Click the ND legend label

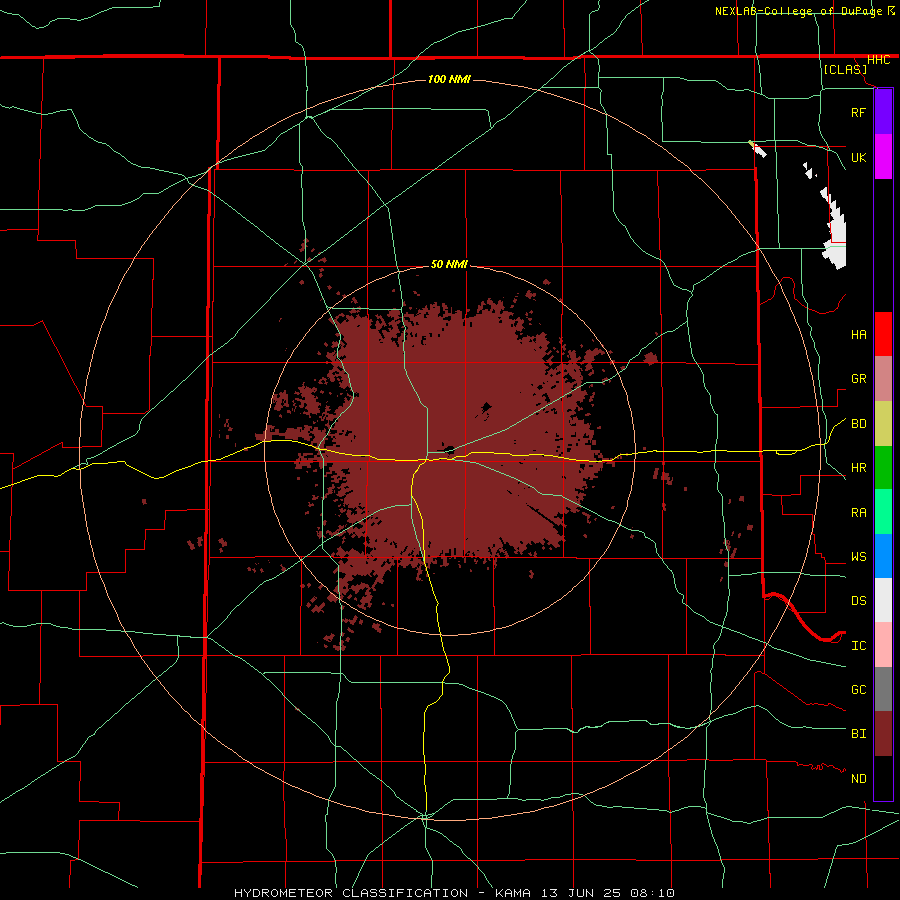(x=858, y=778)
